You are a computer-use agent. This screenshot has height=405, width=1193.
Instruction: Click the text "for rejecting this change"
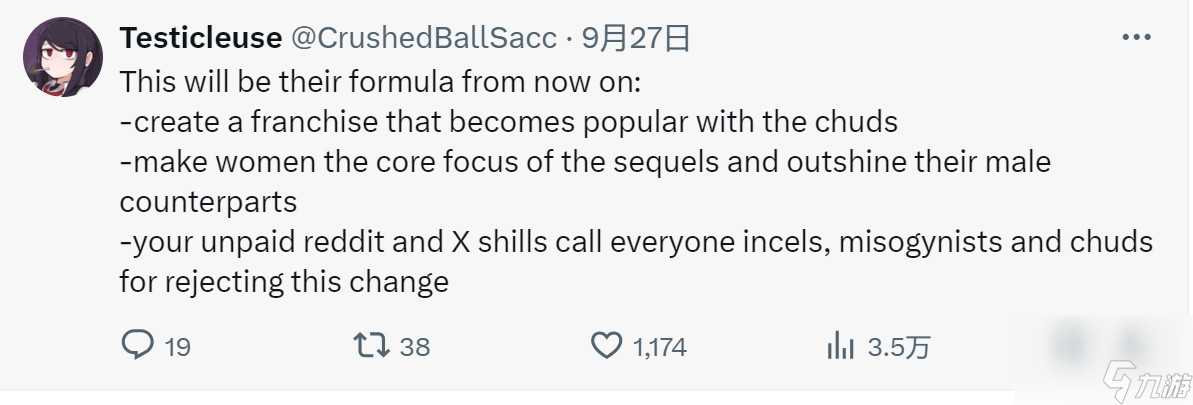click(284, 281)
